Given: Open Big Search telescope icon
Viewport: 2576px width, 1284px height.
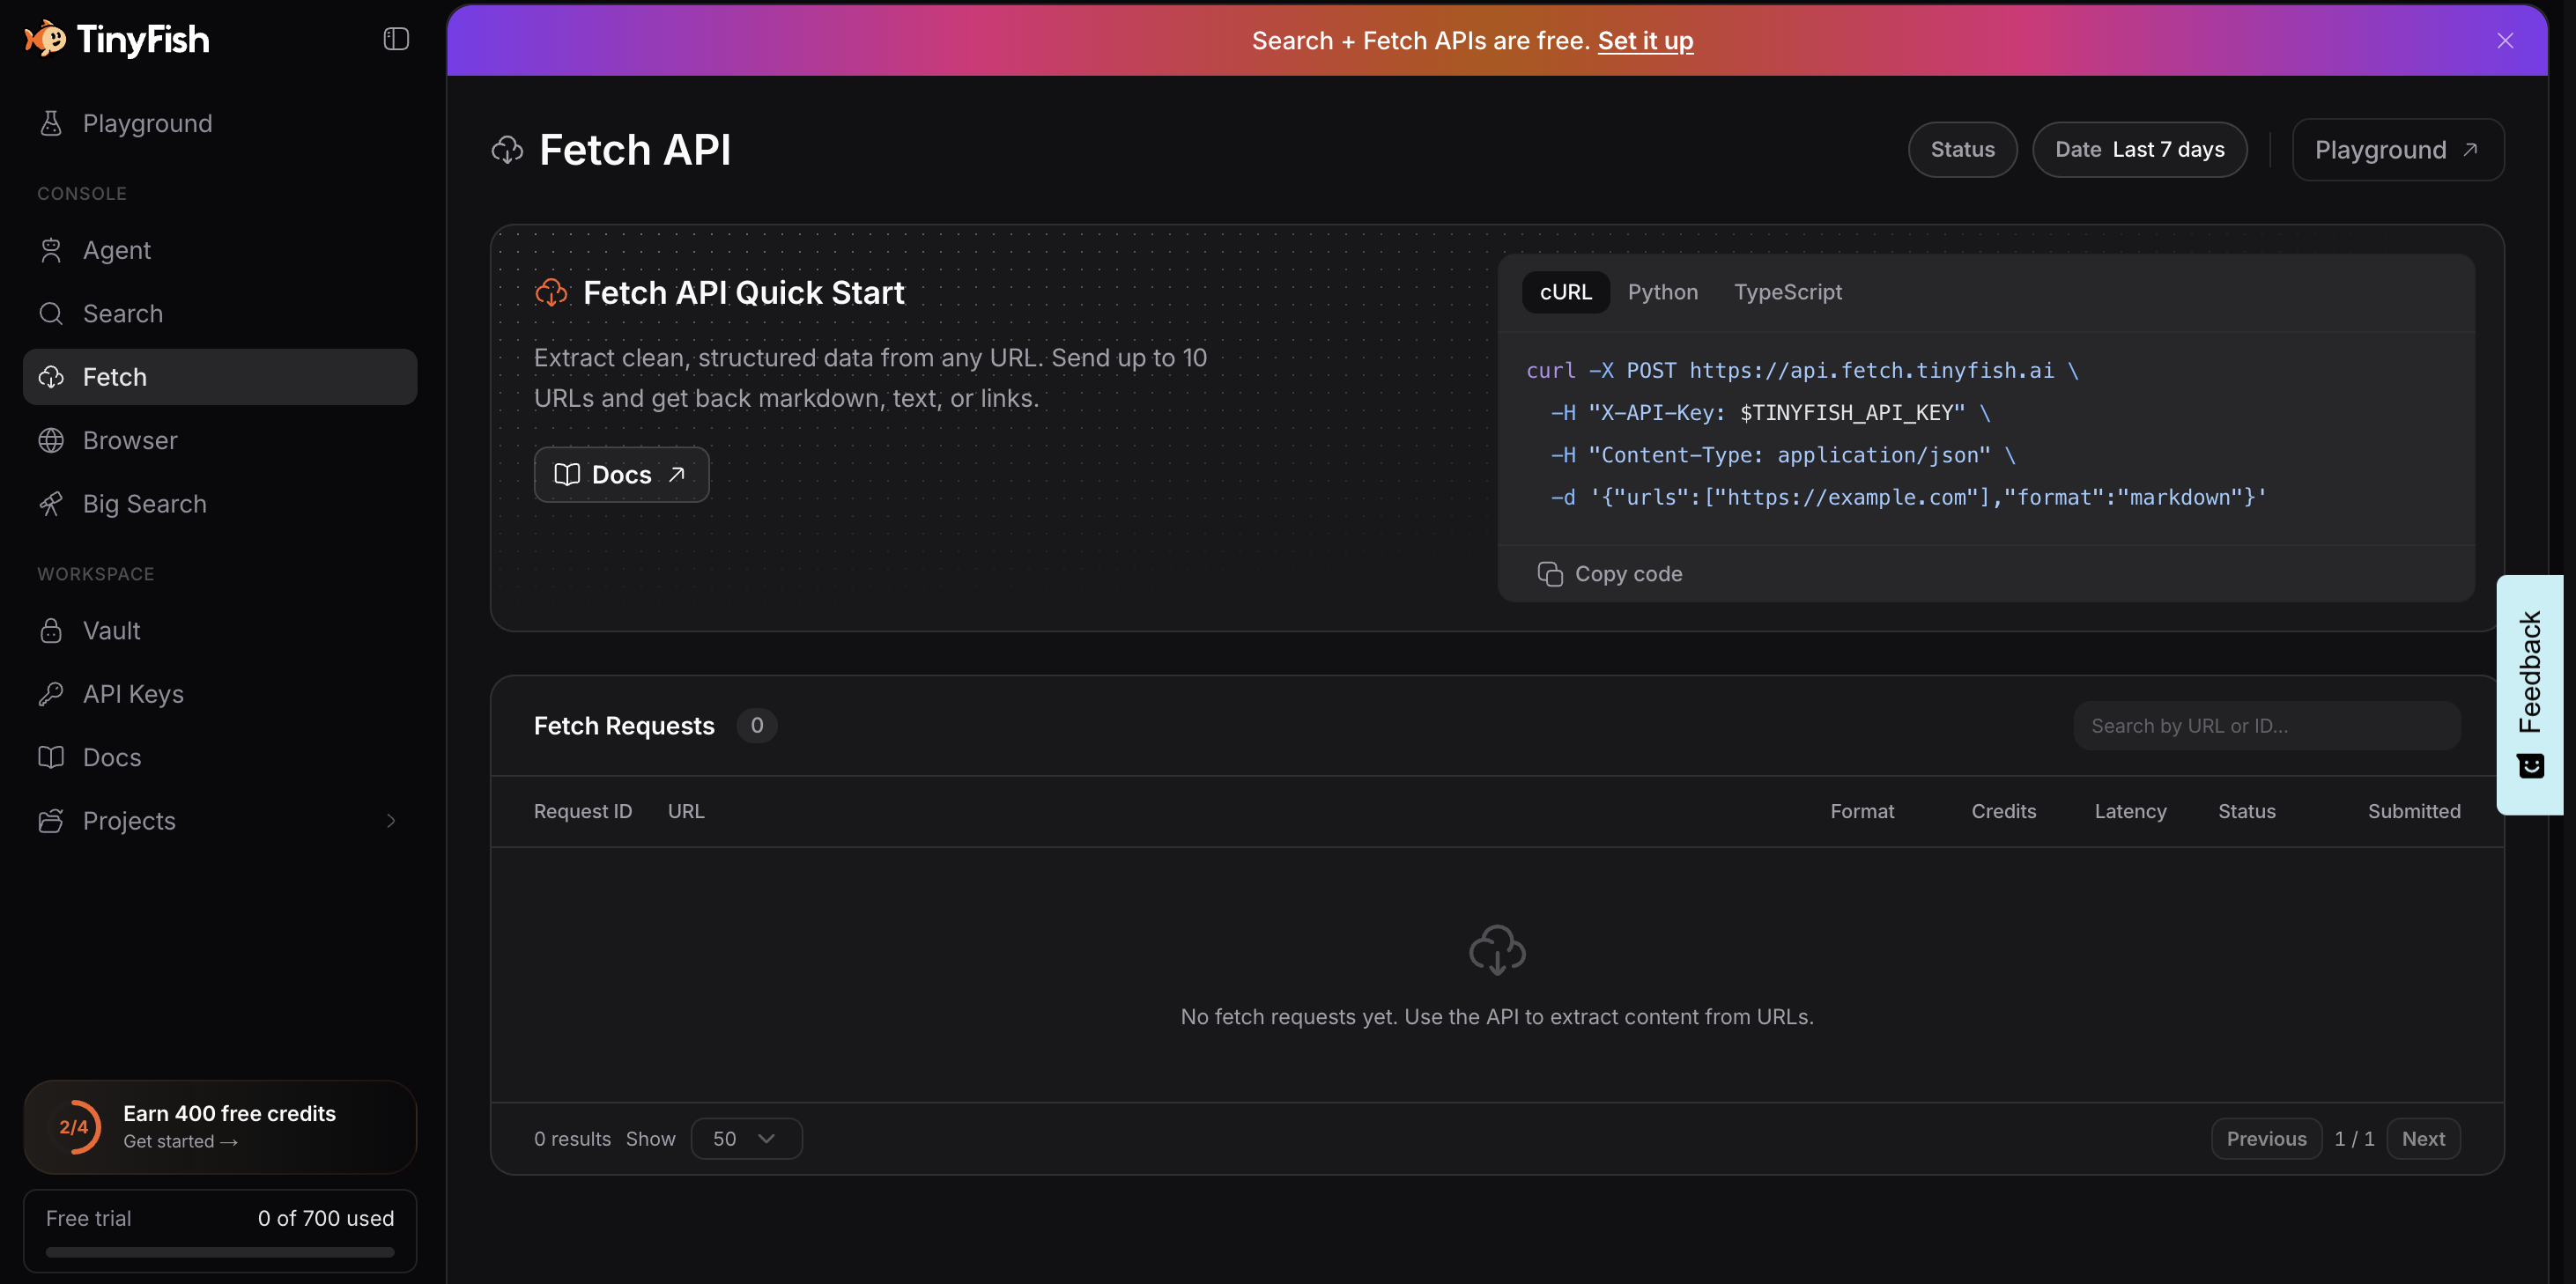Looking at the screenshot, I should coord(51,504).
